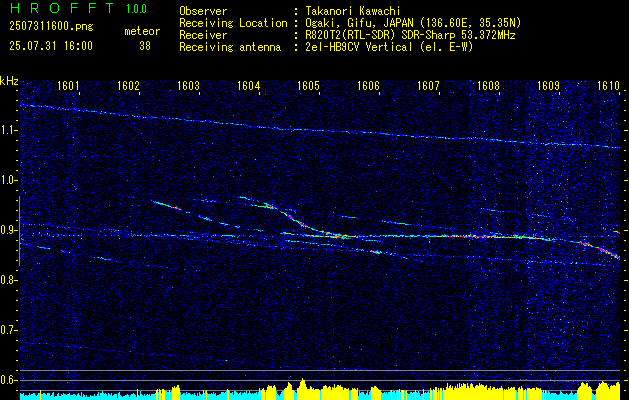Click the Receiving Location label
629x400 pixels.
233,23
